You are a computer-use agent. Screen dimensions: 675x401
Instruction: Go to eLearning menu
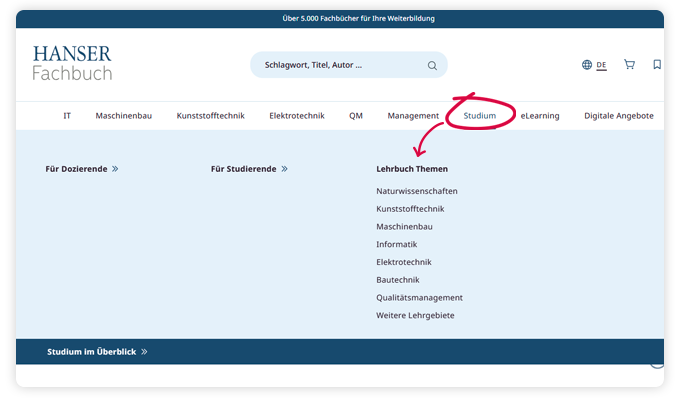[x=540, y=116]
